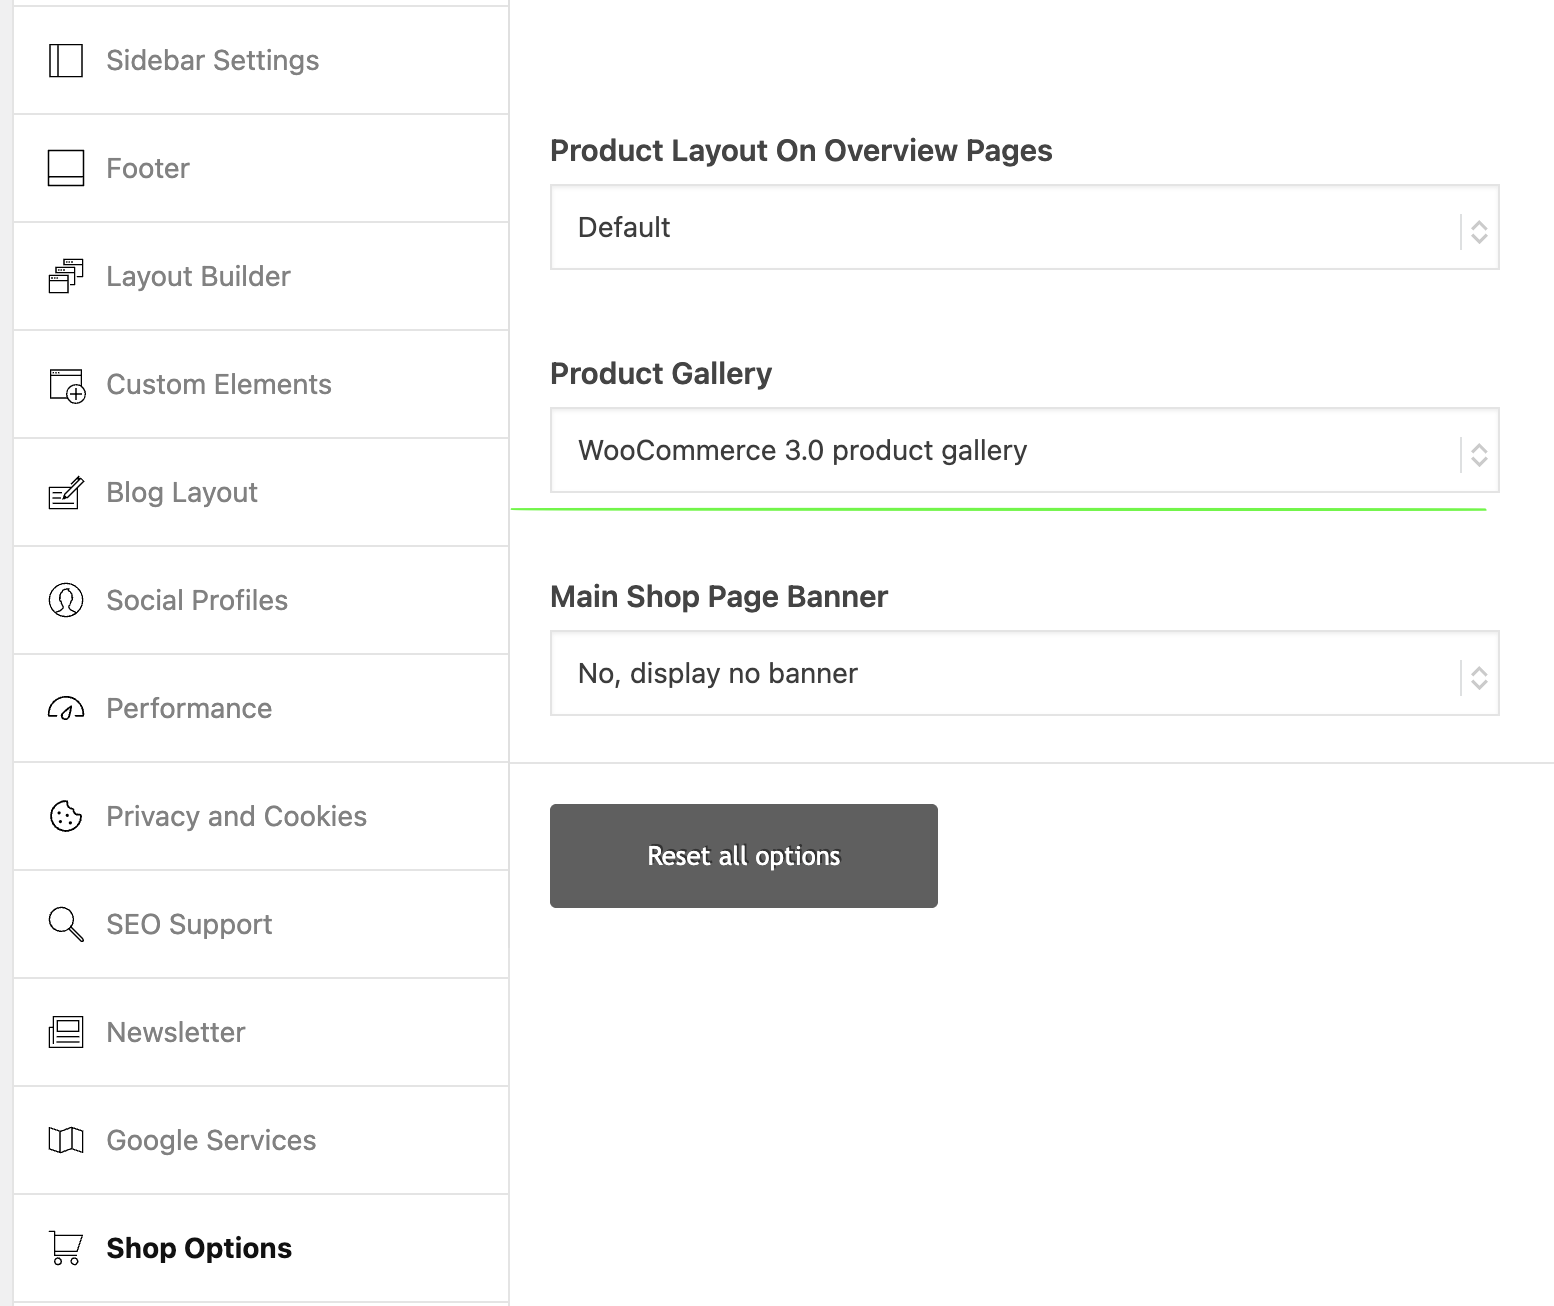1554x1306 pixels.
Task: Open the Product Gallery dropdown
Action: tap(1024, 450)
